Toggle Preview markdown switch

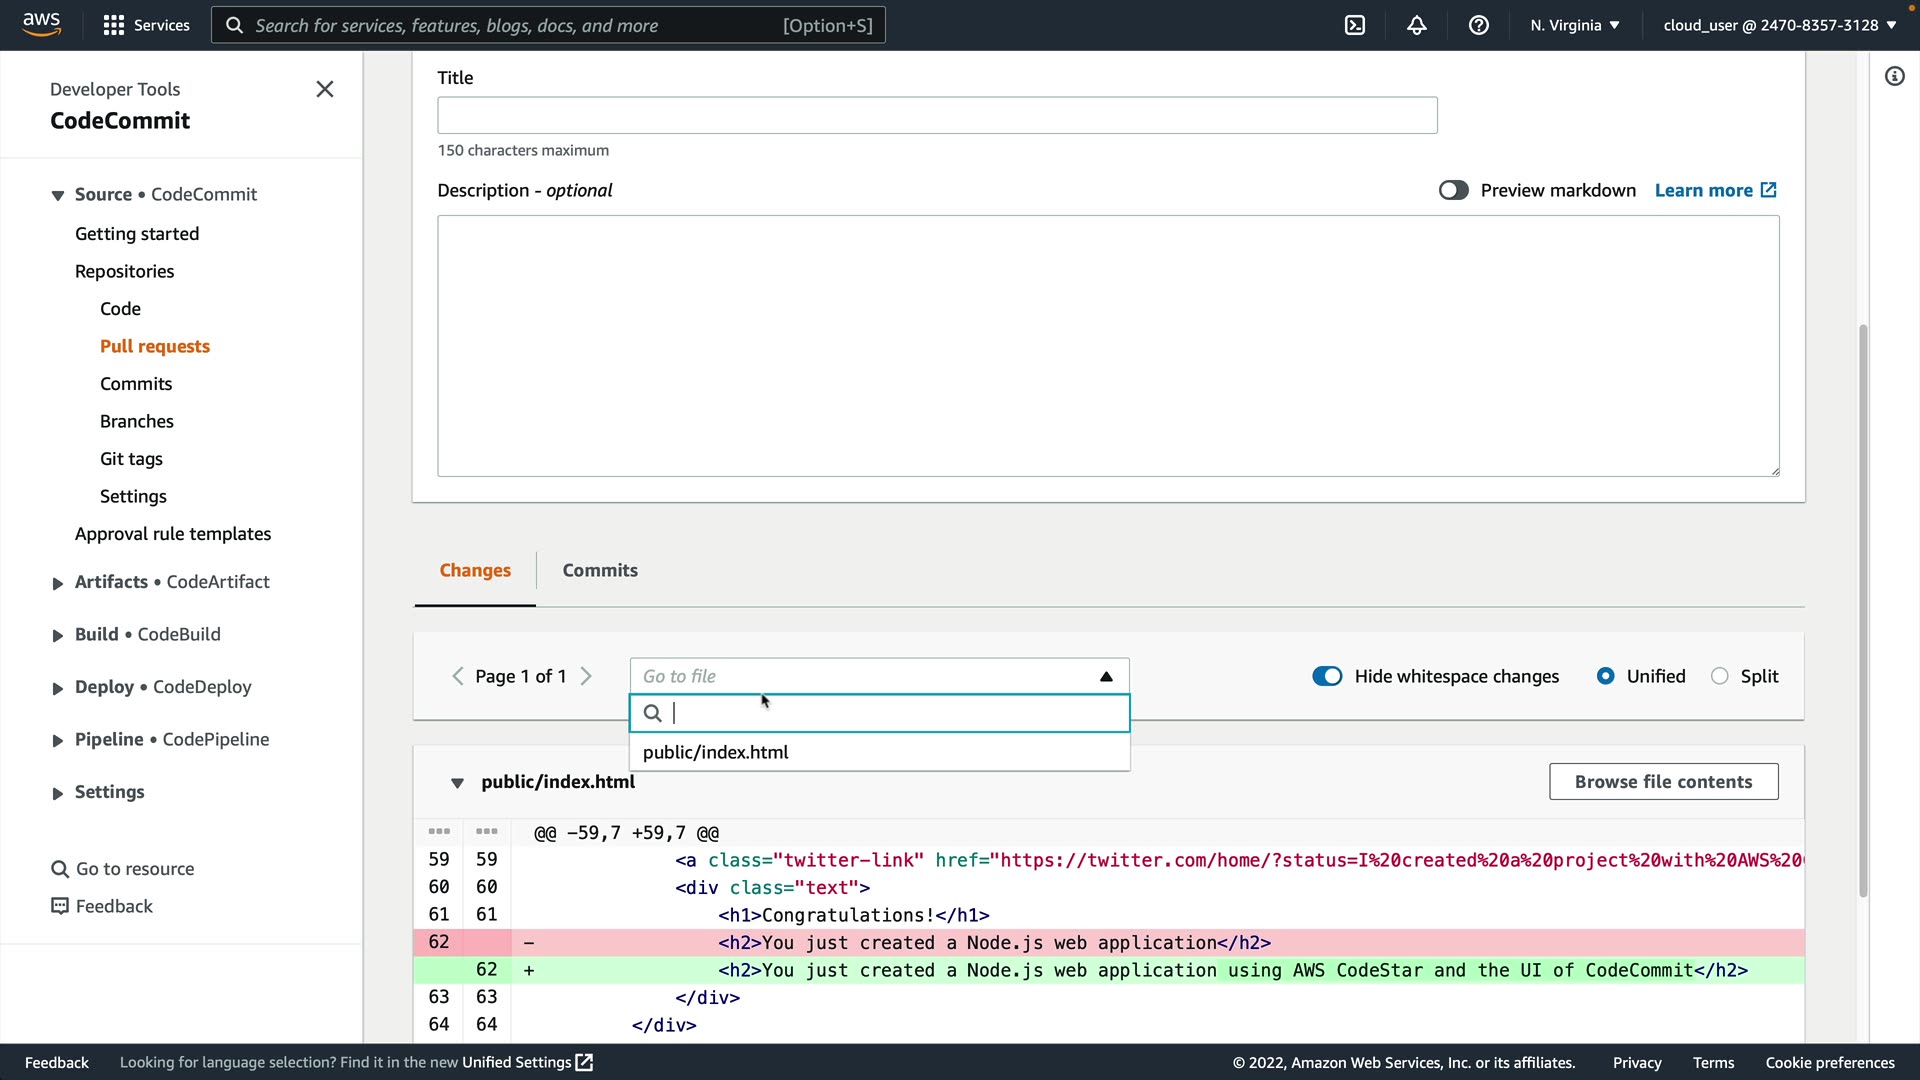[1453, 190]
